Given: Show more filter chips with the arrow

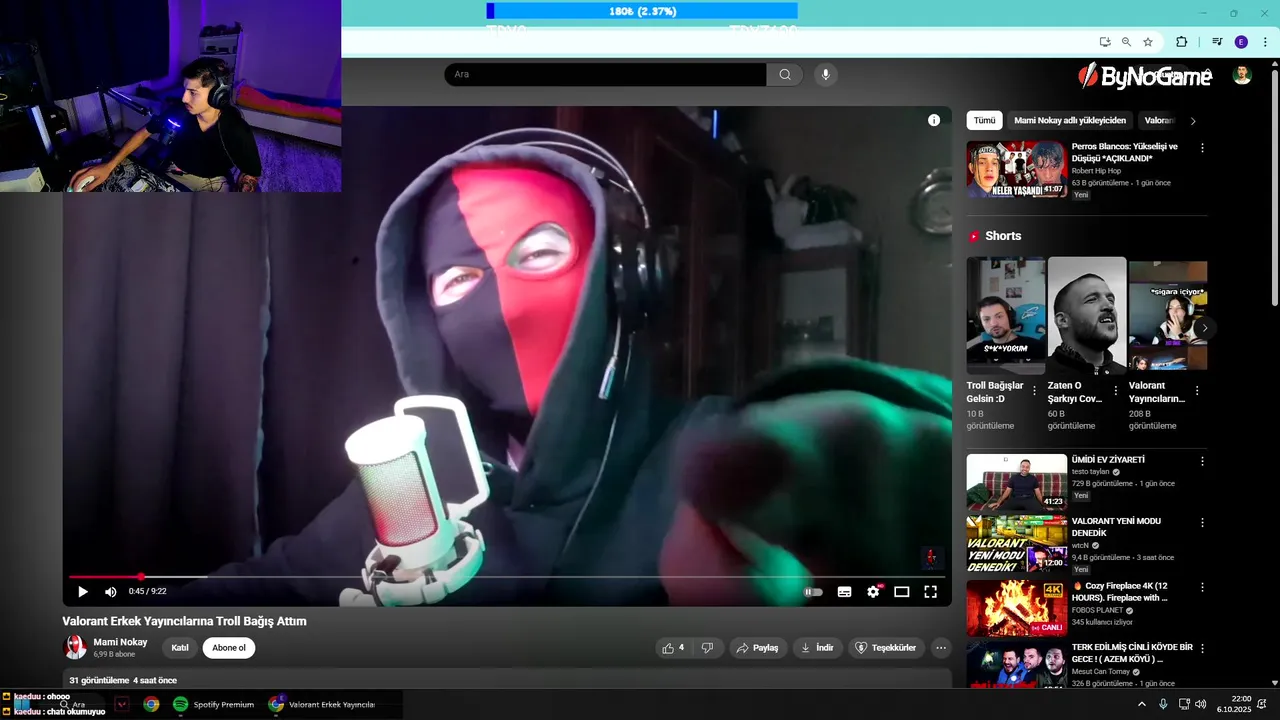Looking at the screenshot, I should [x=1193, y=121].
